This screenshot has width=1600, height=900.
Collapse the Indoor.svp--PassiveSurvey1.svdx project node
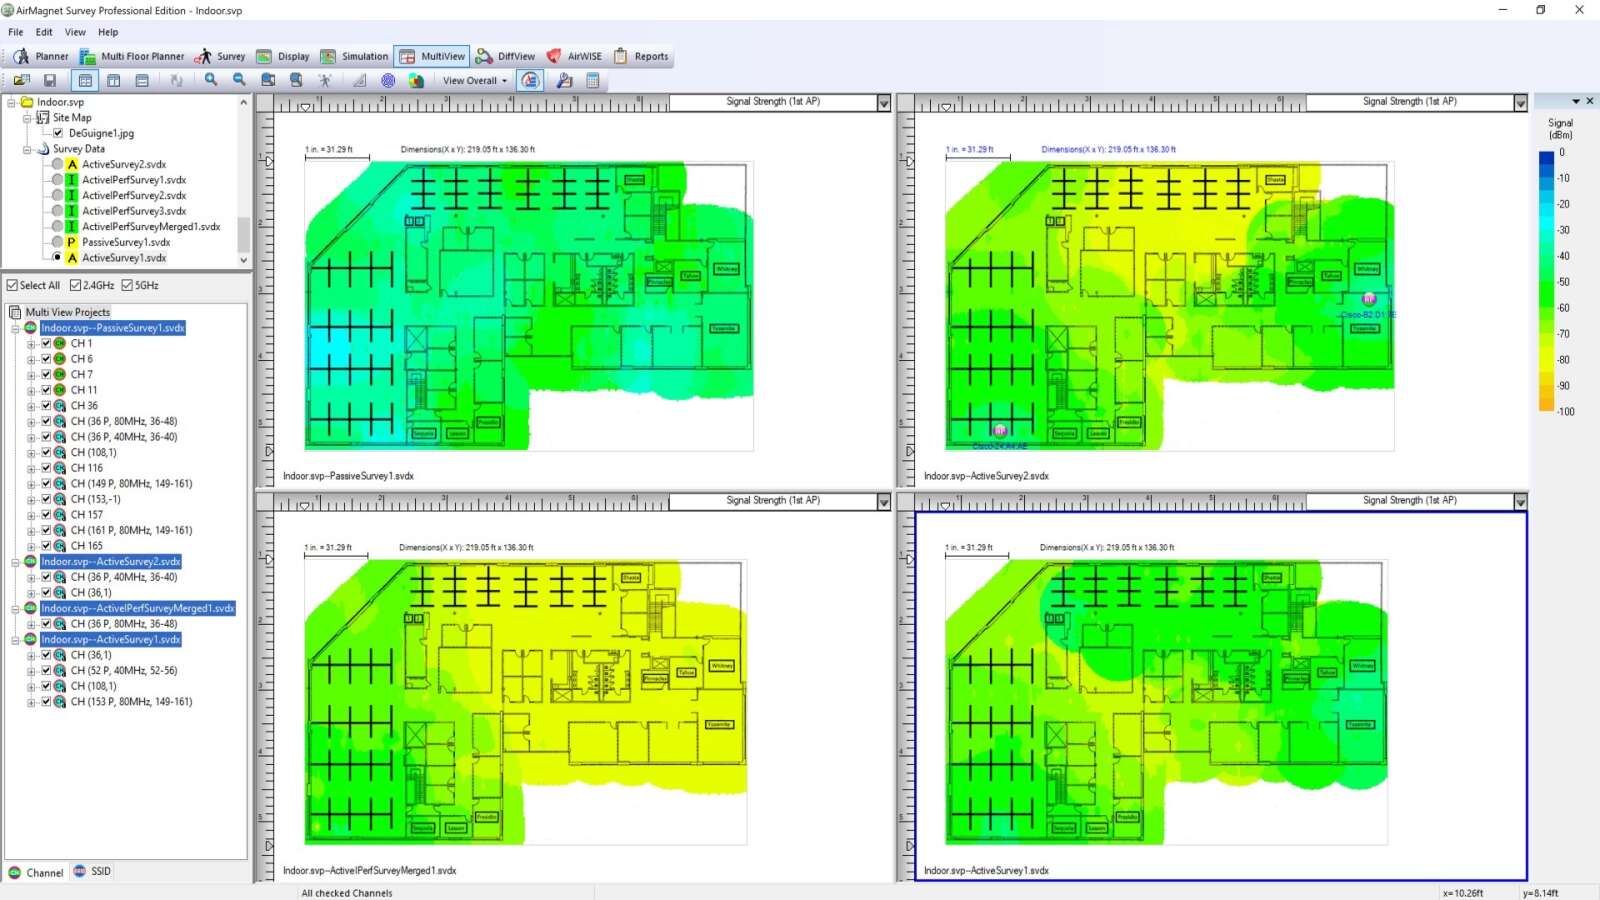click(x=16, y=328)
